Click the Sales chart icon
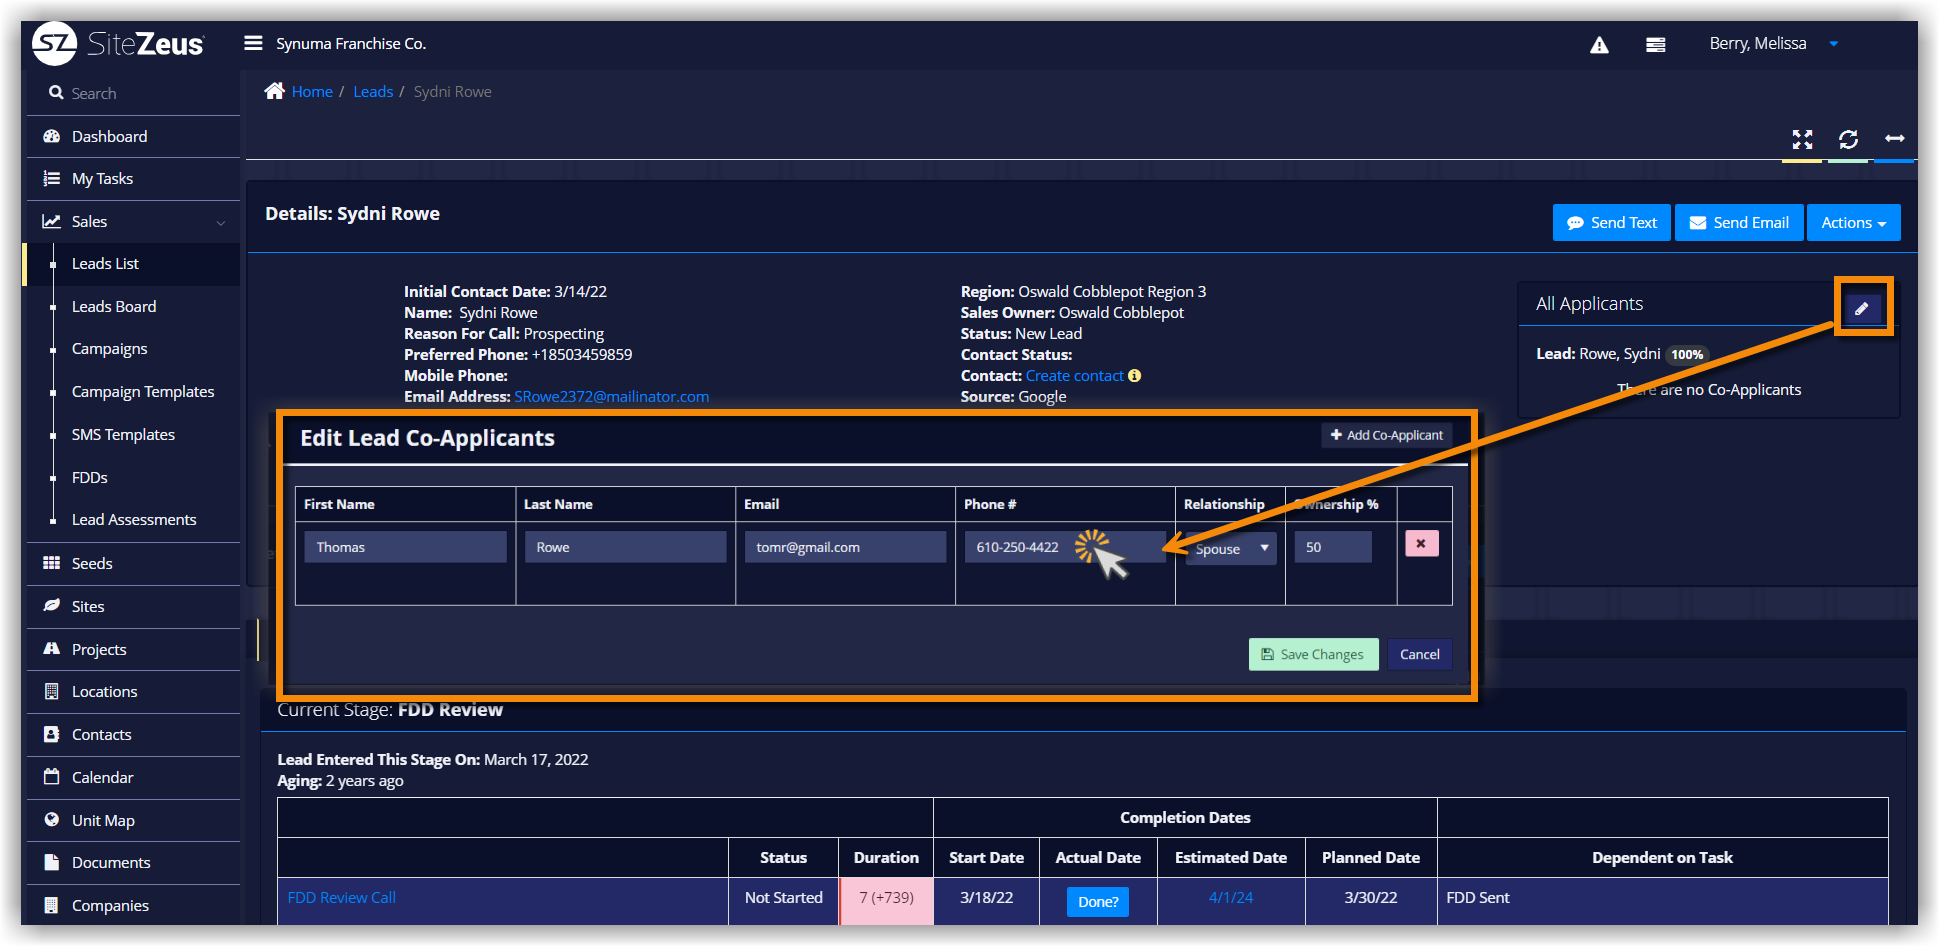 coord(52,221)
